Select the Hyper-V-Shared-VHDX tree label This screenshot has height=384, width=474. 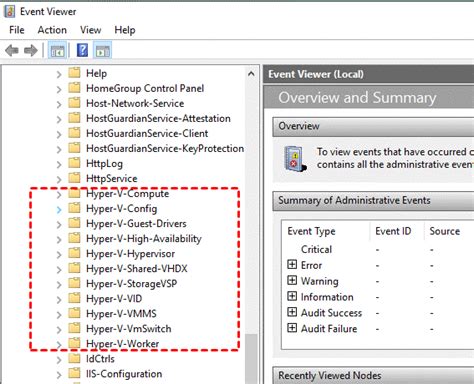137,269
